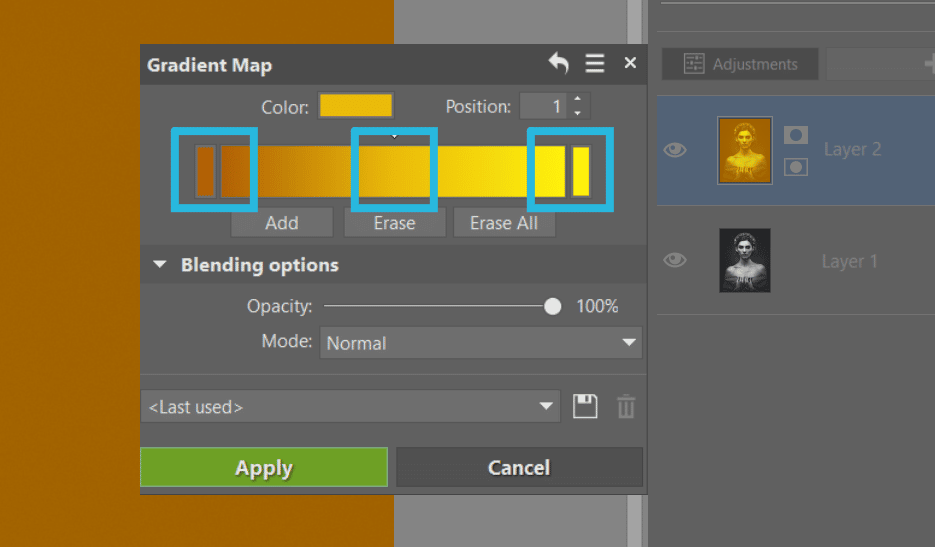The image size is (935, 547).
Task: Close the Gradient Map dialog
Action: (630, 63)
